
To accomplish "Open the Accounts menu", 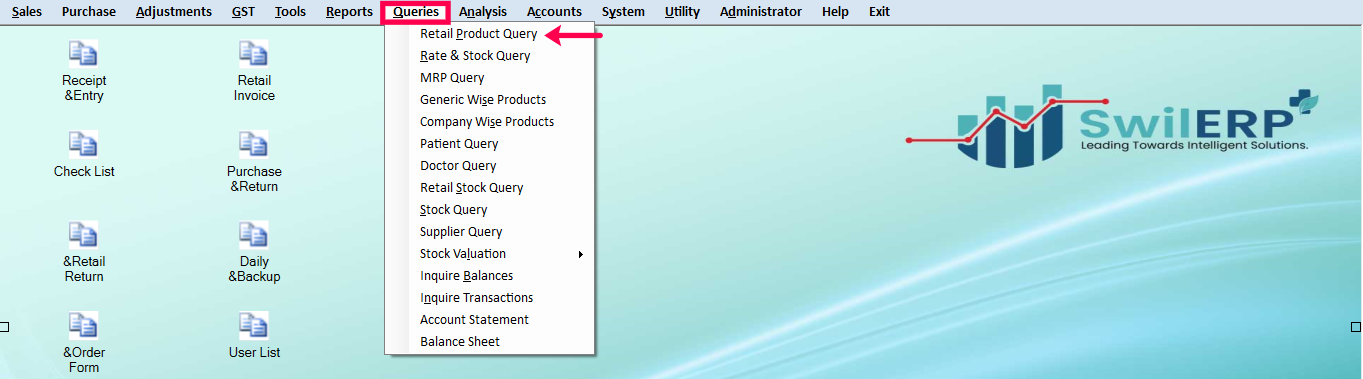I will click(x=554, y=12).
